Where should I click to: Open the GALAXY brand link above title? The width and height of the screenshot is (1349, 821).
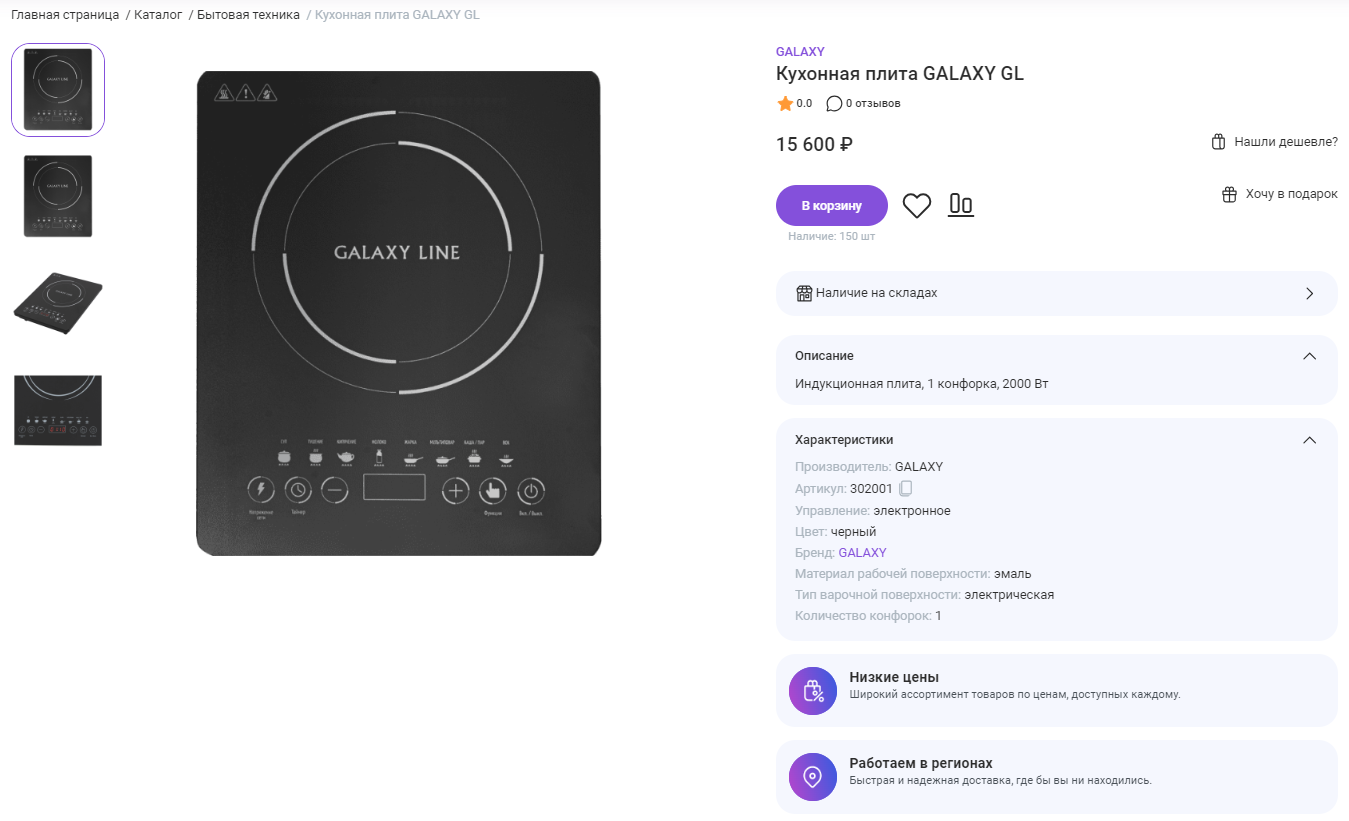[800, 52]
